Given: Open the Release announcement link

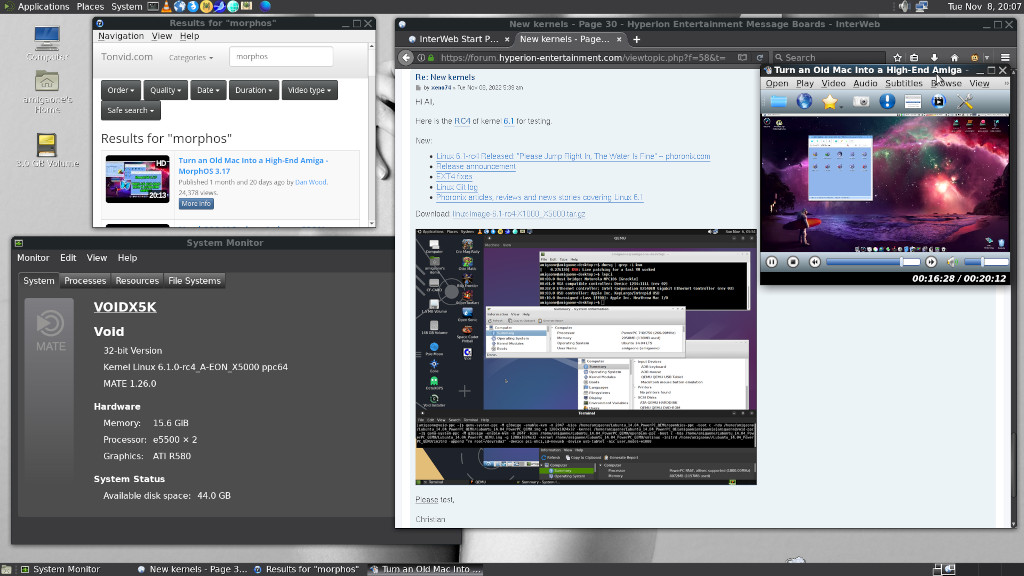Looking at the screenshot, I should [x=475, y=167].
